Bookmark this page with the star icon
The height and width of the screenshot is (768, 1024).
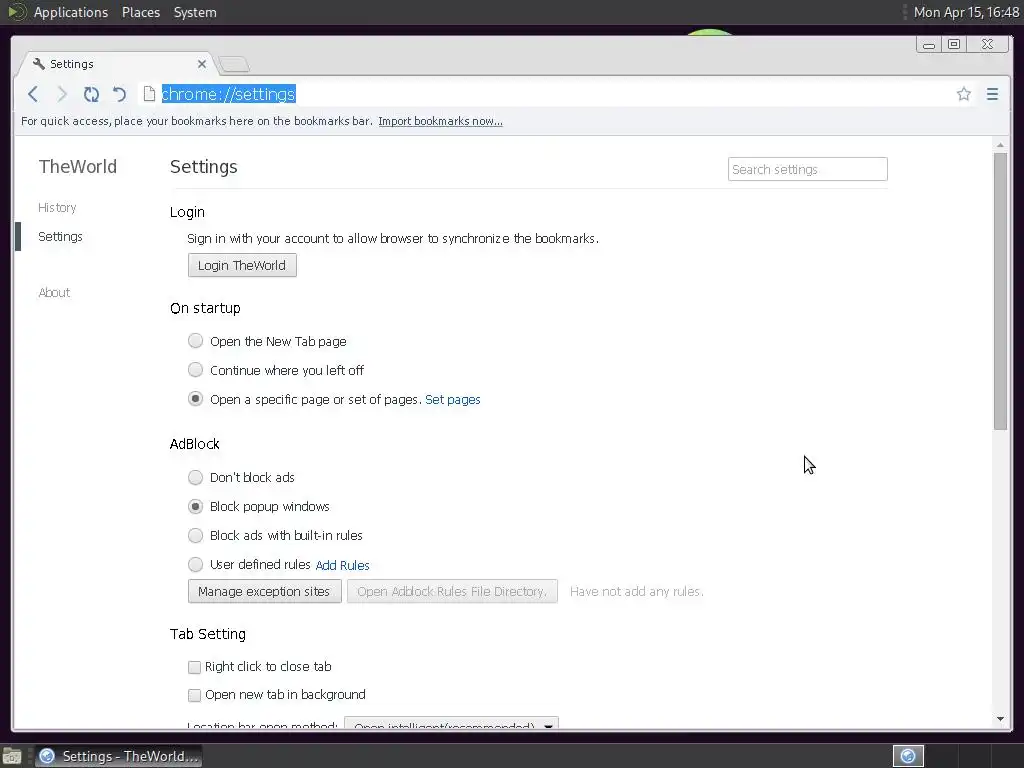tap(963, 94)
